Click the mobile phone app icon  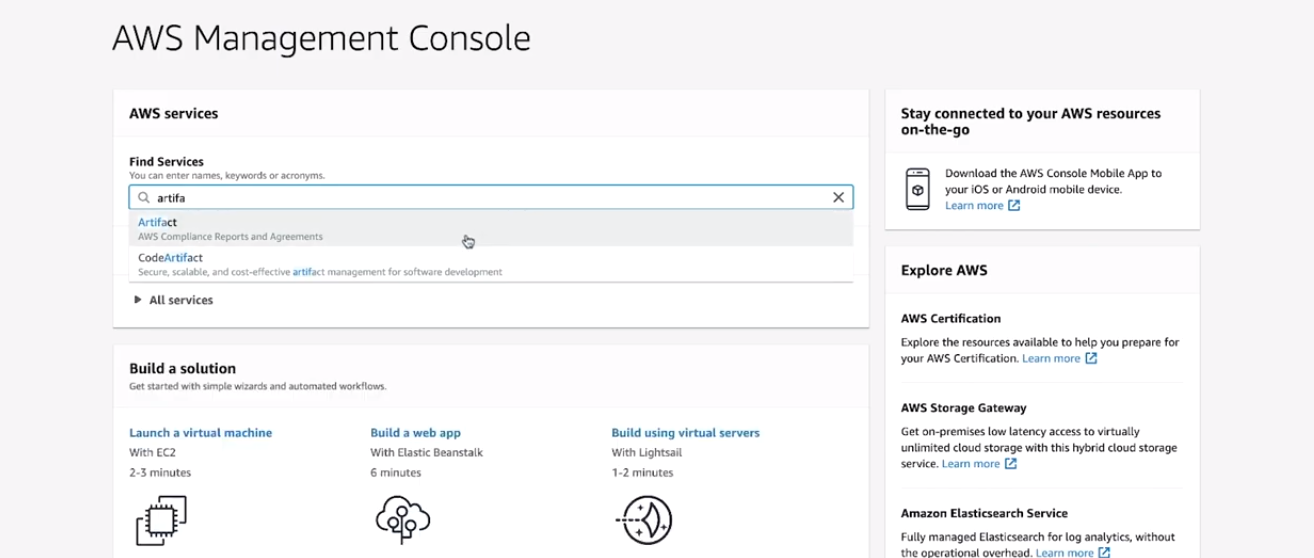pyautogui.click(x=917, y=189)
